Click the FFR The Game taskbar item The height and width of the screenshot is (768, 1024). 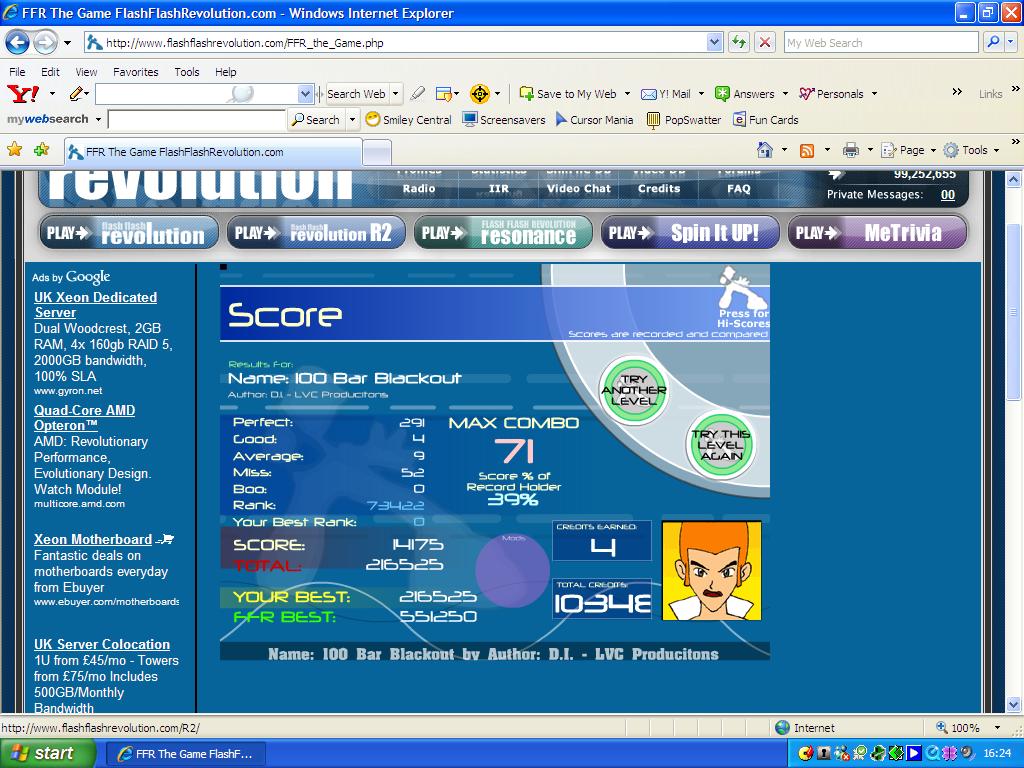pos(185,754)
